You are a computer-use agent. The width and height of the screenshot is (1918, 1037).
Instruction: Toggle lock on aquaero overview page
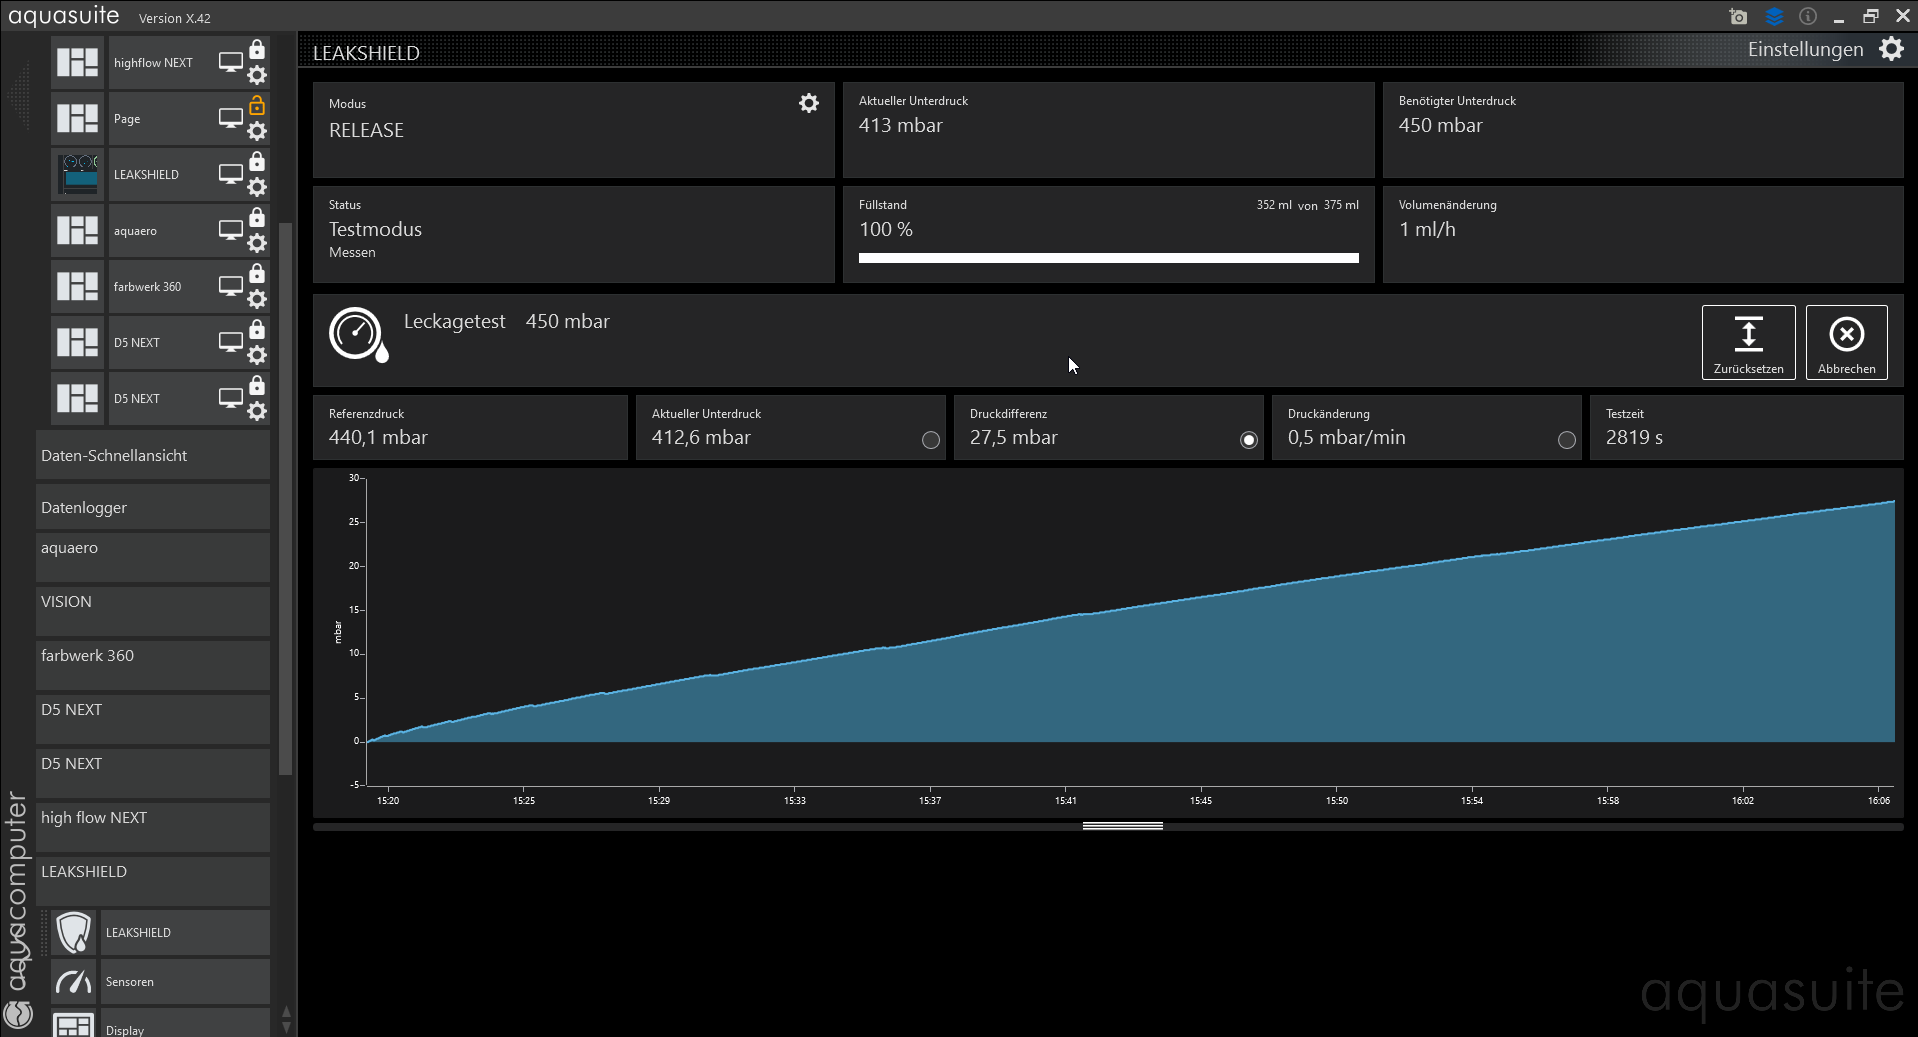[257, 218]
